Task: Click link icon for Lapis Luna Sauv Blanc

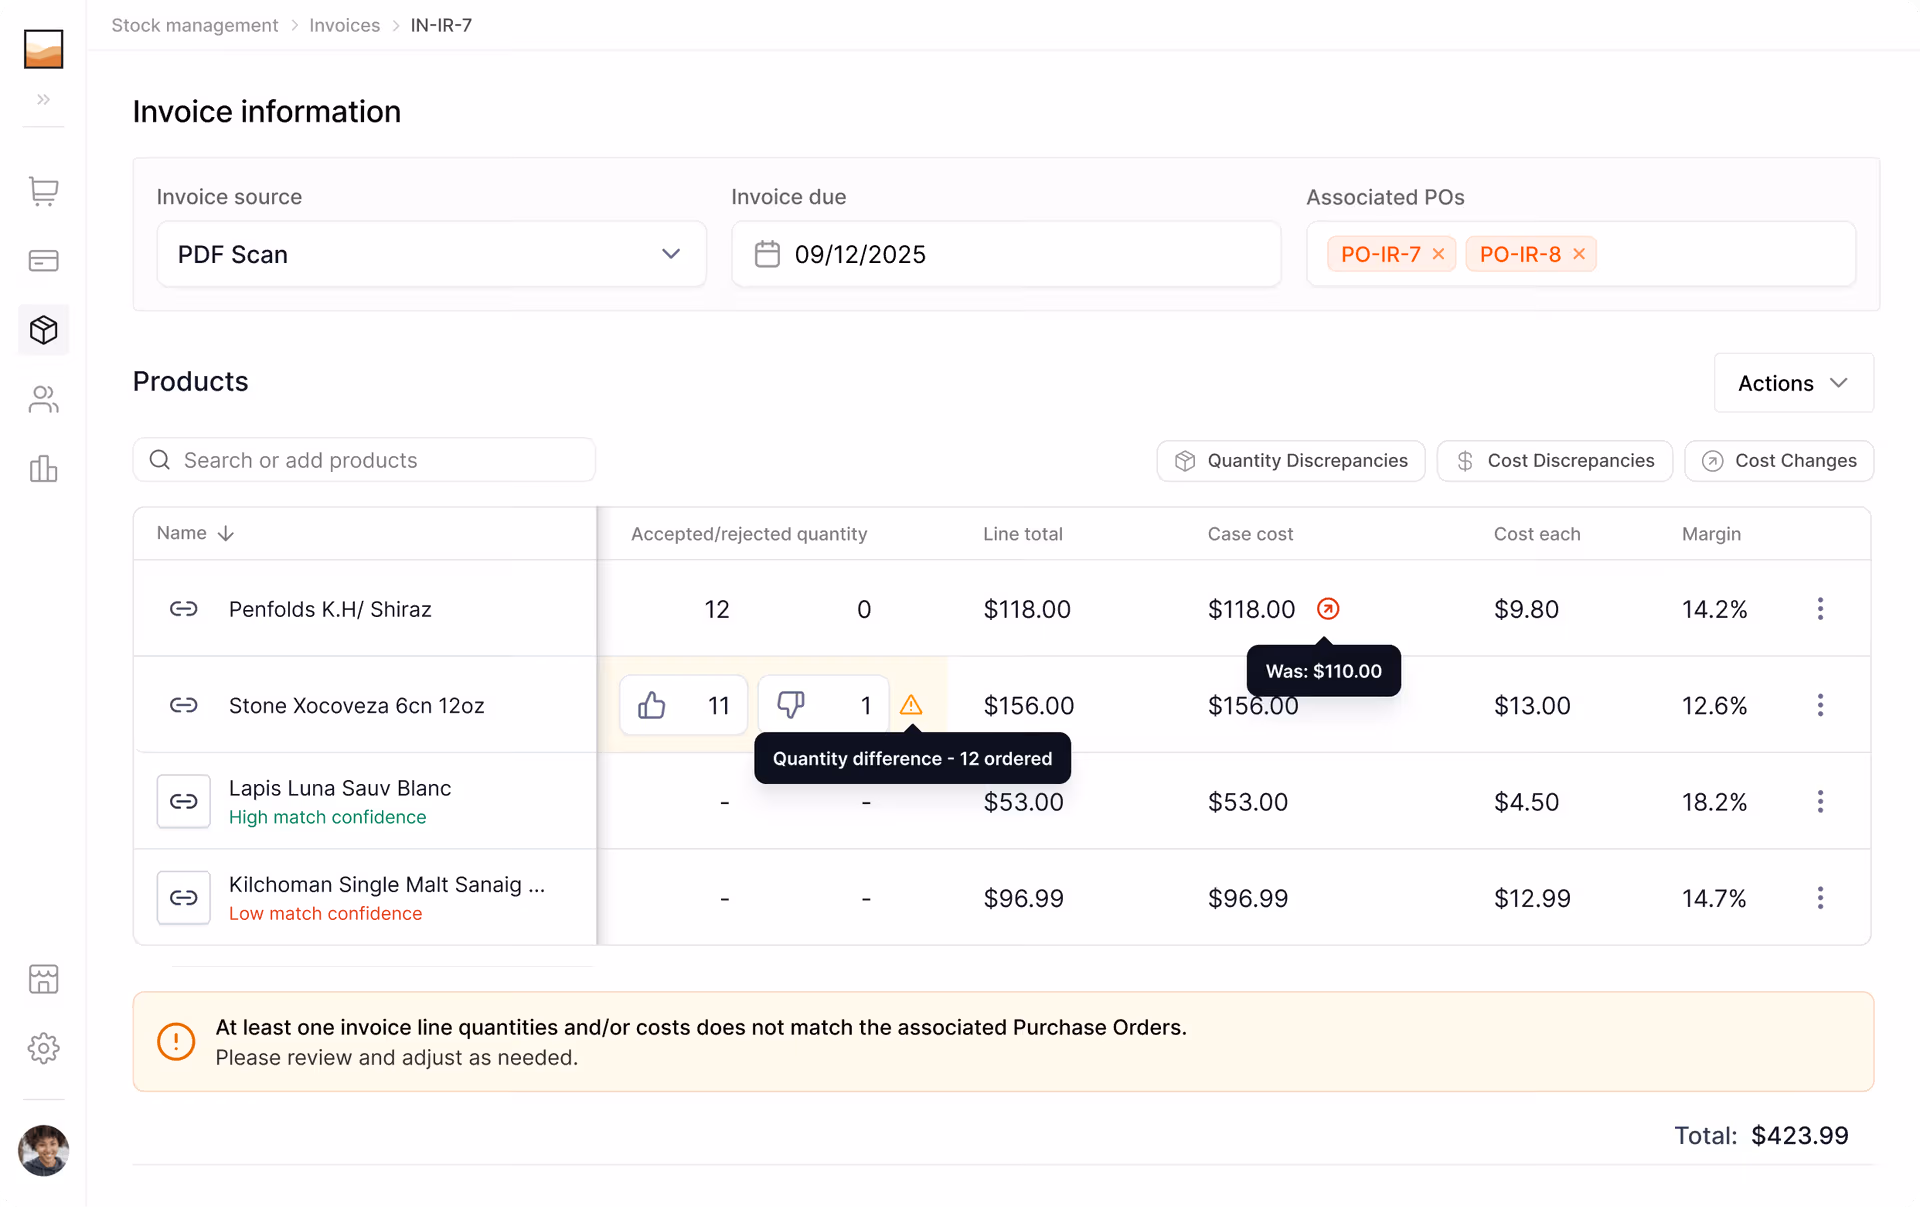Action: point(183,801)
